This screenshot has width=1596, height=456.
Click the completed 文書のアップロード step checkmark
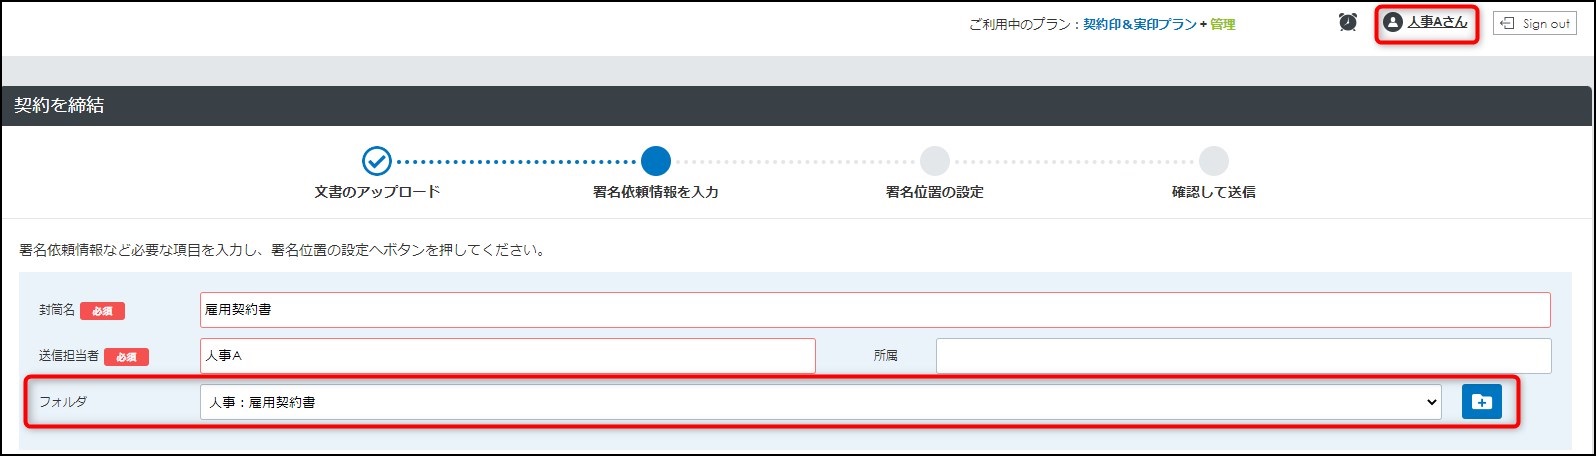(x=377, y=160)
